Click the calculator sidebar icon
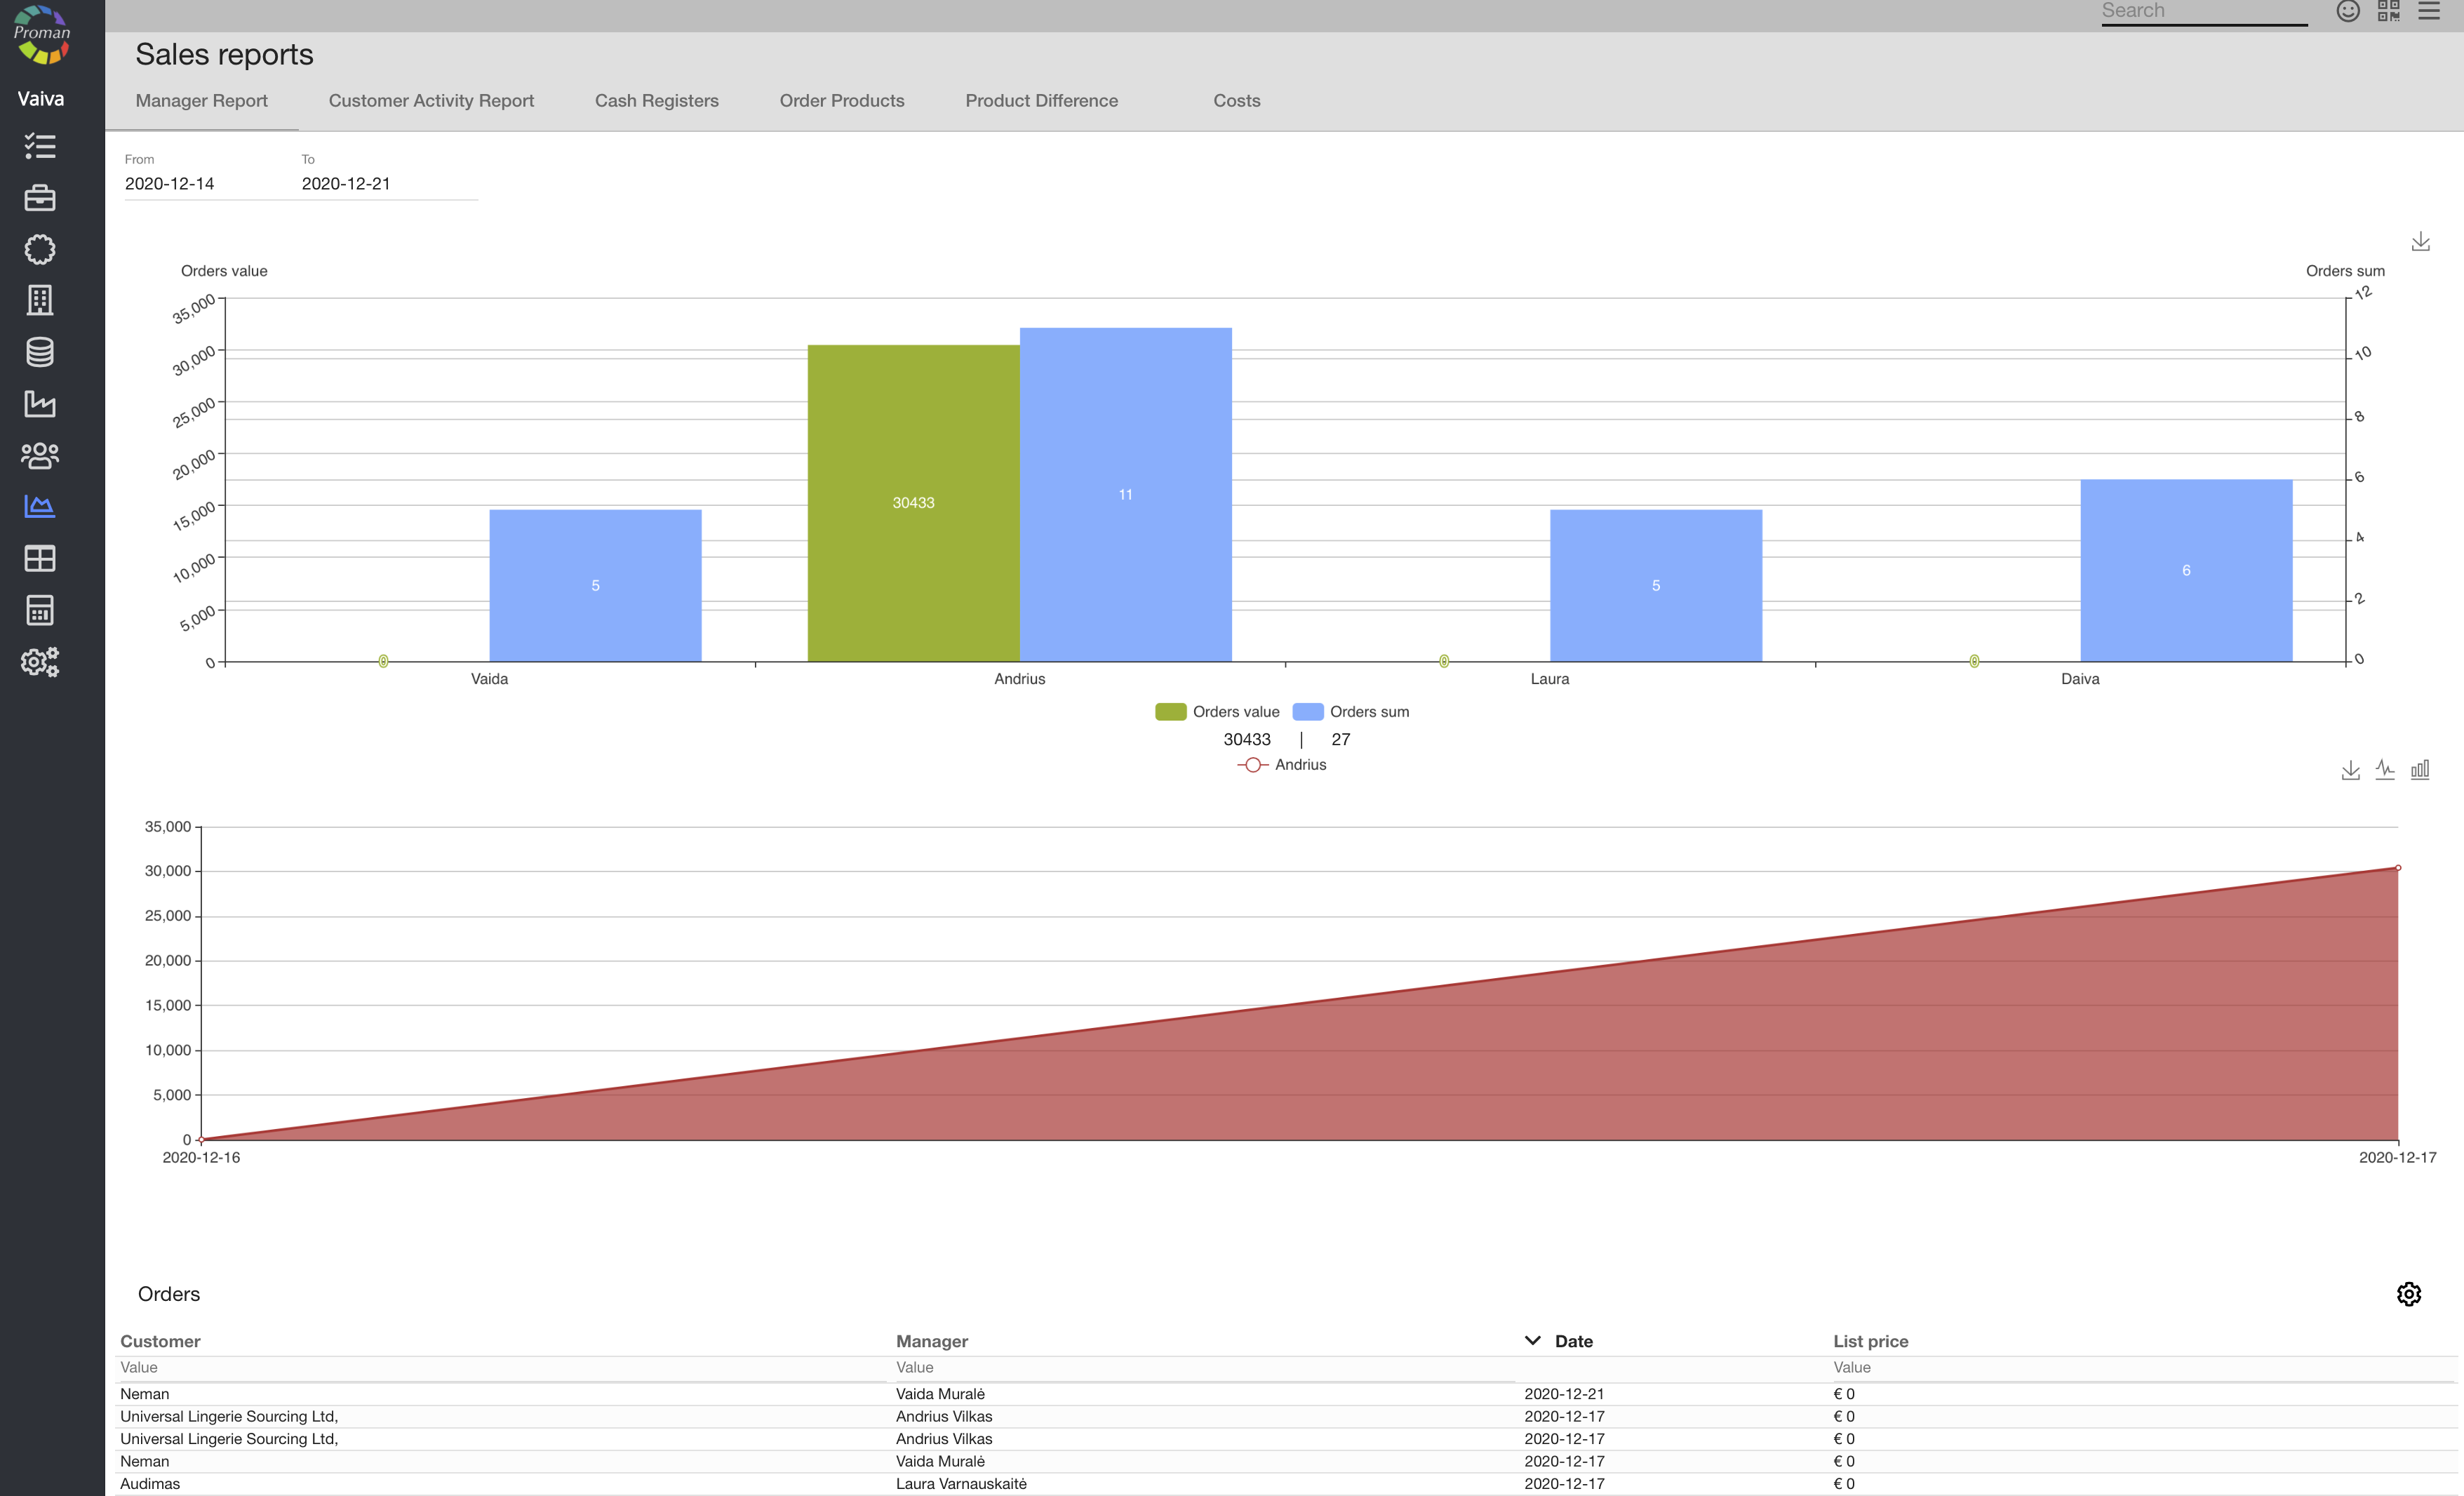 pos(40,610)
